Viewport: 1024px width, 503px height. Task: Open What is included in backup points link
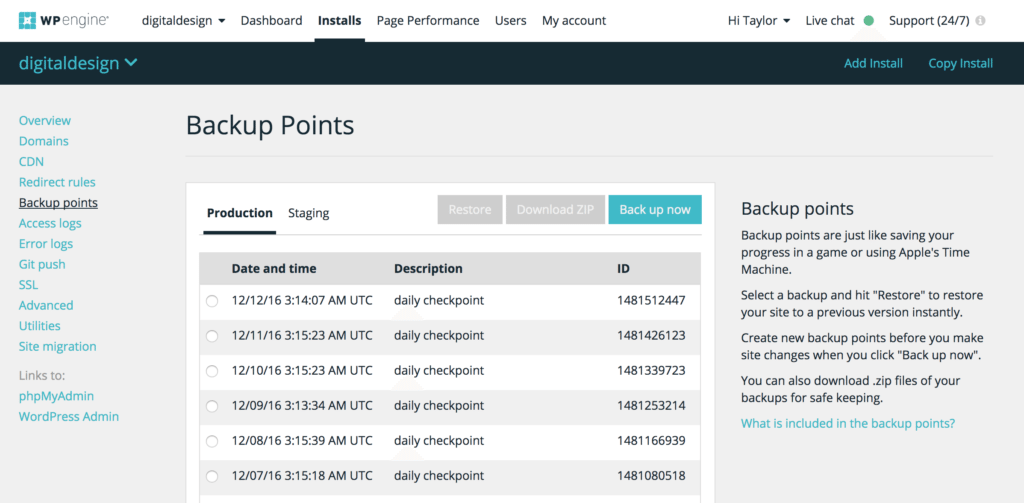coord(847,423)
